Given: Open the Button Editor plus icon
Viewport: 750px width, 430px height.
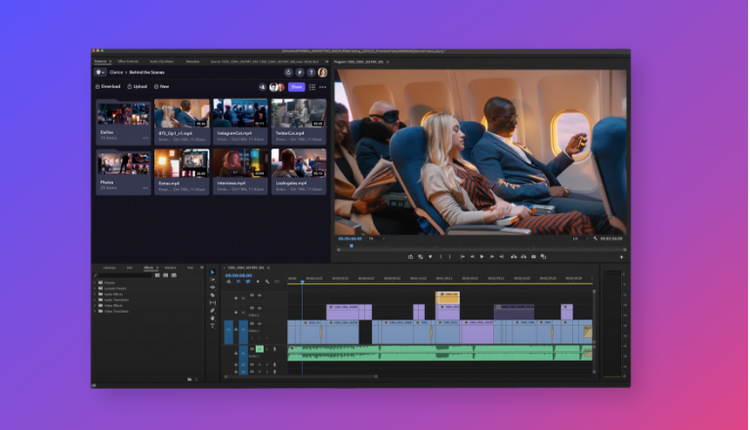Looking at the screenshot, I should [x=621, y=257].
